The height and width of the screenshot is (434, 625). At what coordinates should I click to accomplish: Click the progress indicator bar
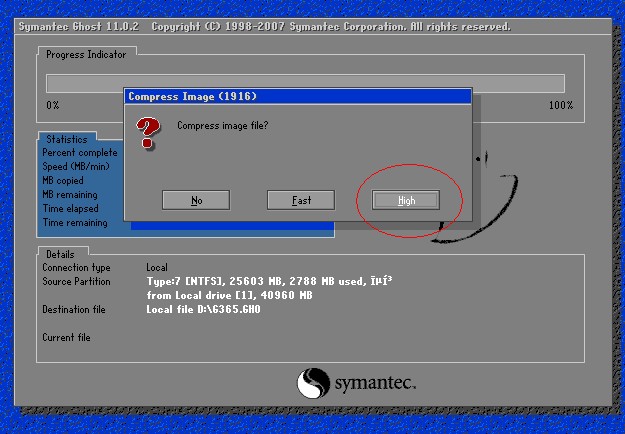[305, 83]
